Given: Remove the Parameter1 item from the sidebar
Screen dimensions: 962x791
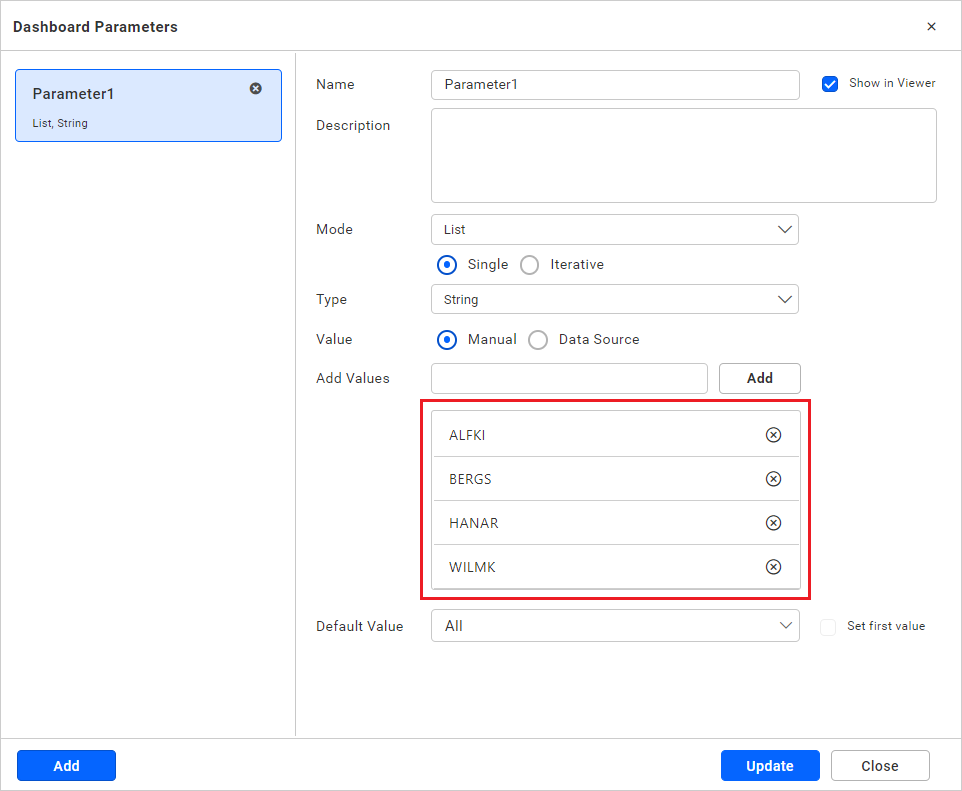Looking at the screenshot, I should [257, 88].
